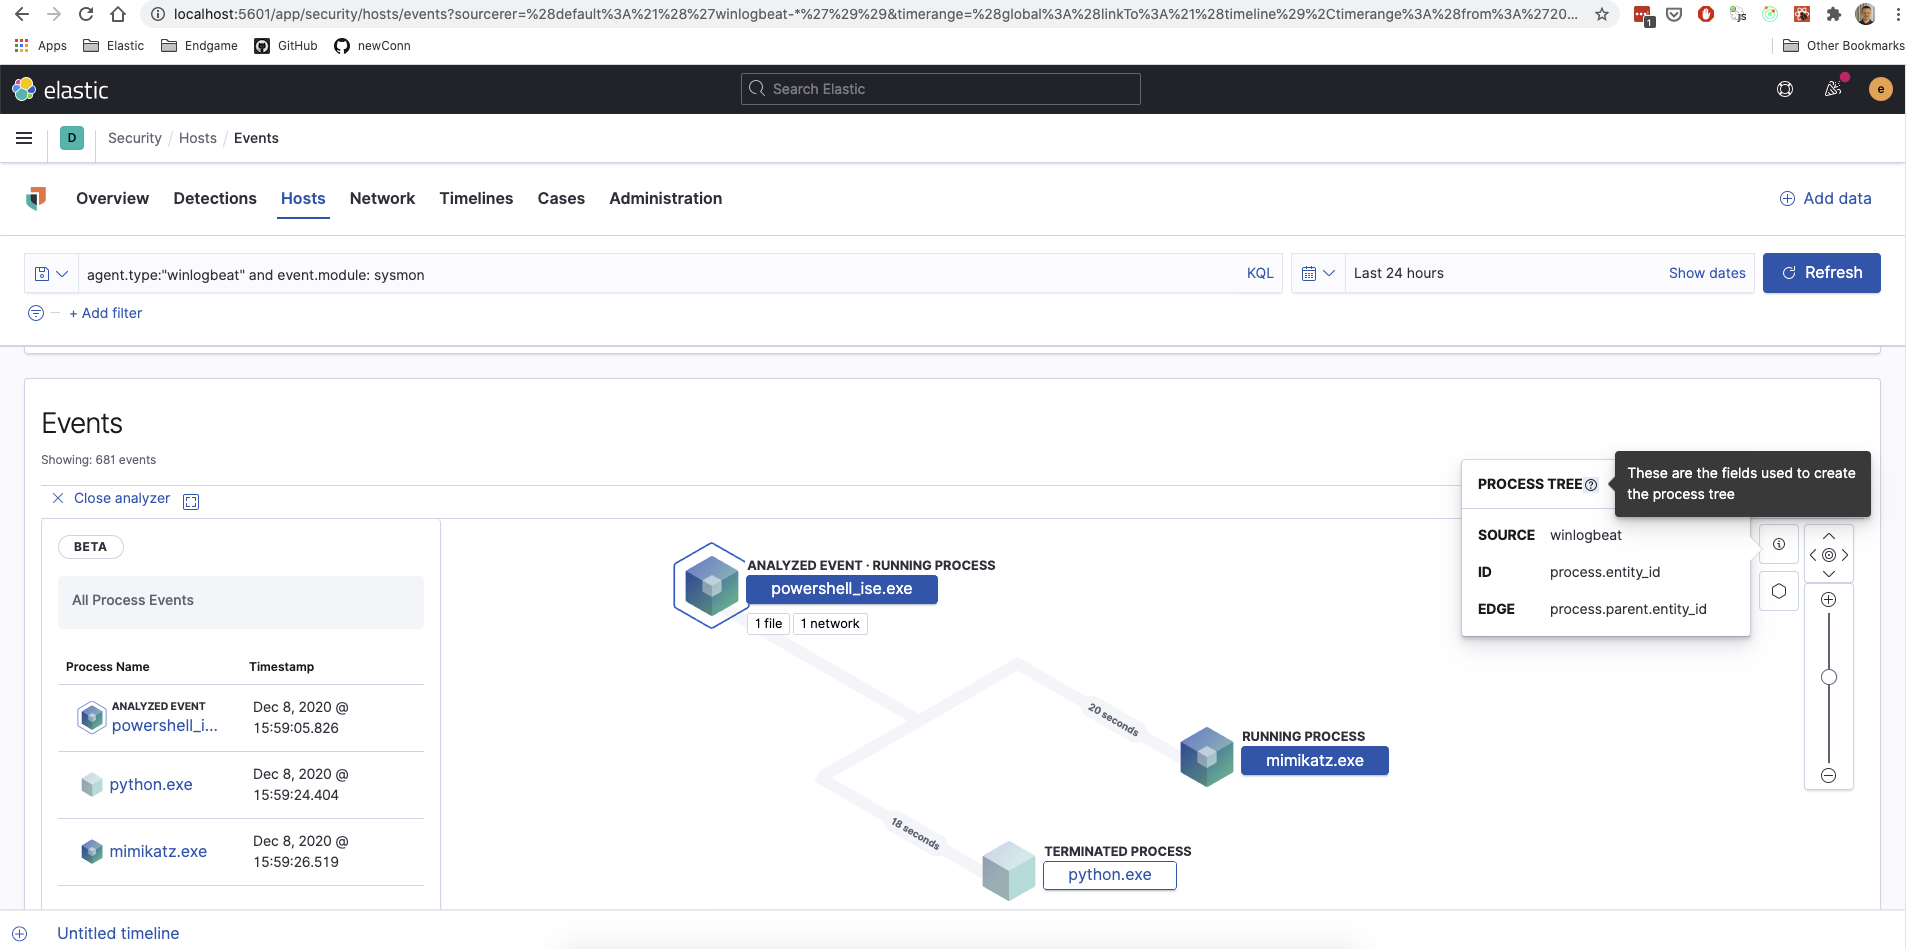
Task: Open the Untitled timeline flyout
Action: [x=118, y=933]
